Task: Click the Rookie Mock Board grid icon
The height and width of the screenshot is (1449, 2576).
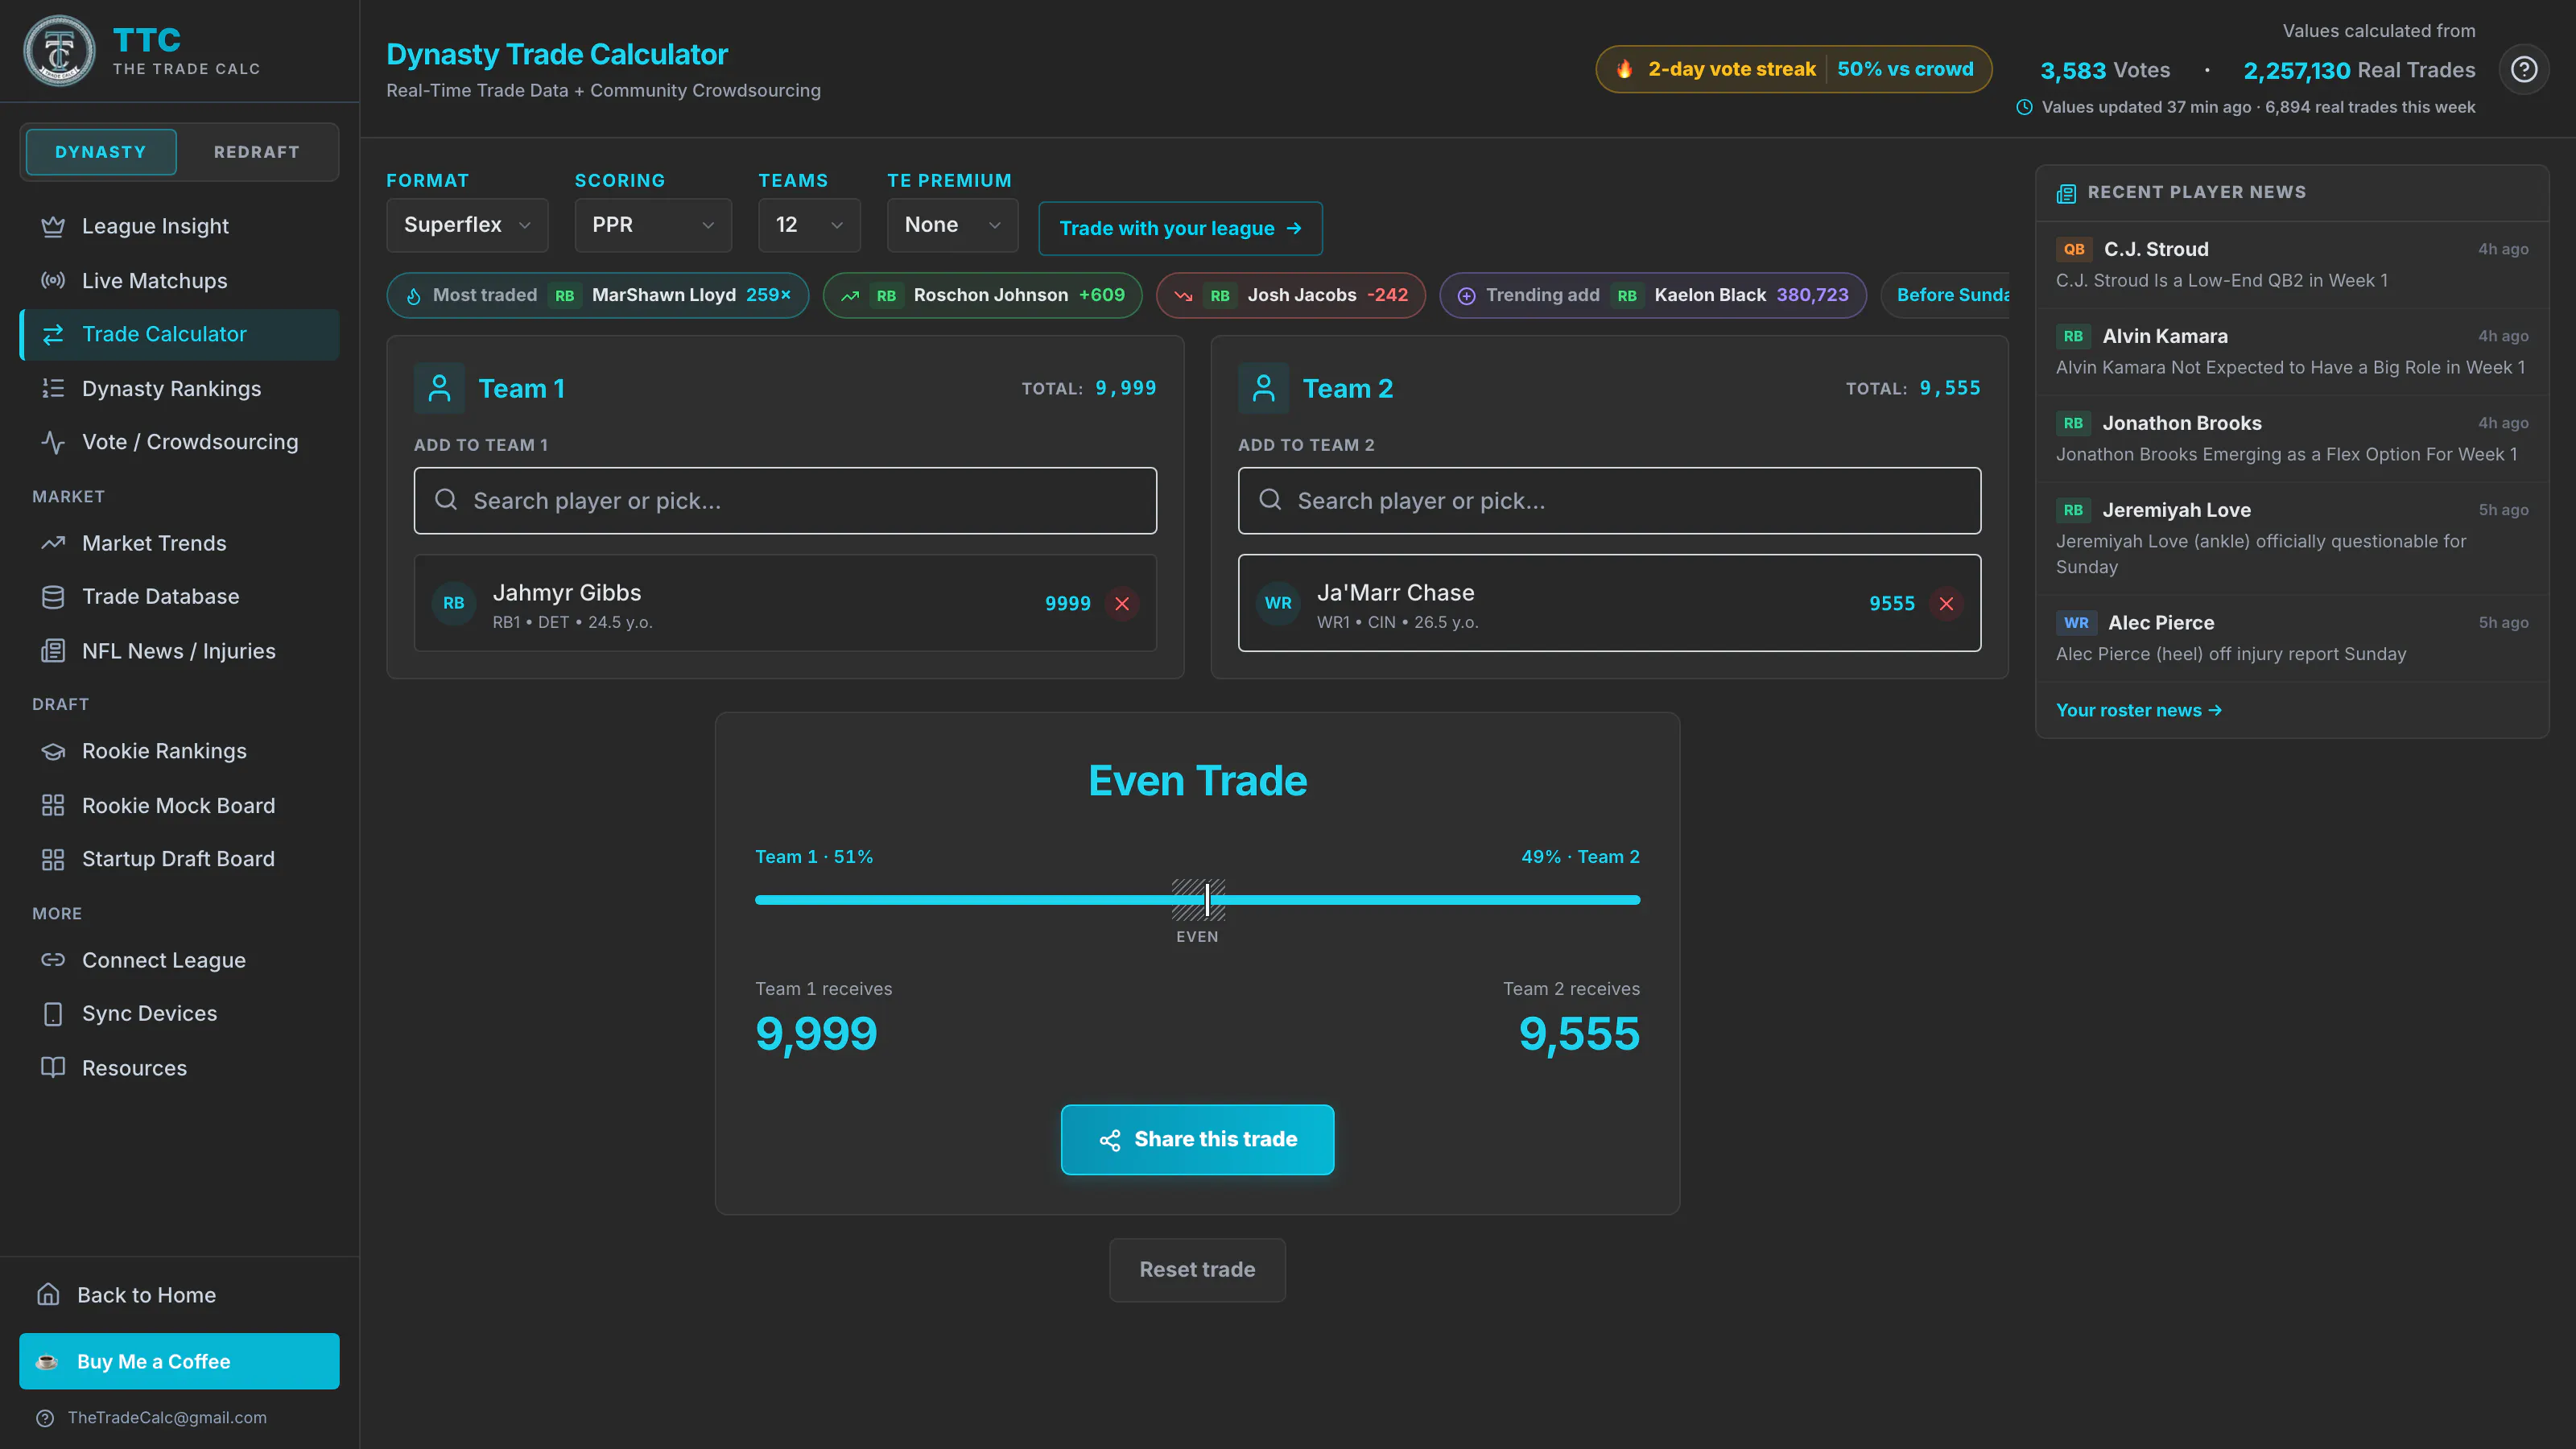Action: coord(53,805)
